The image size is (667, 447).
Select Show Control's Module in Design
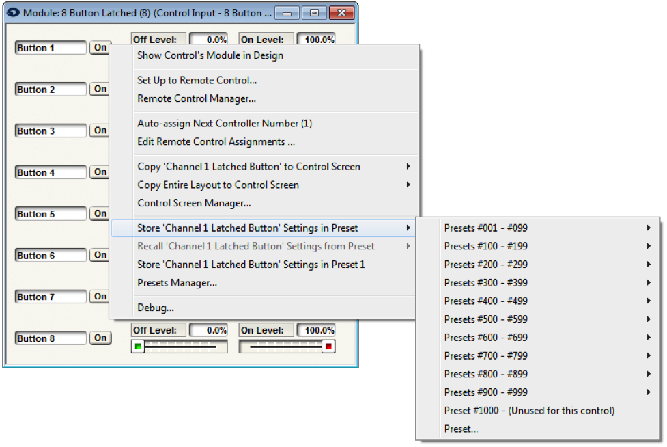click(264, 56)
